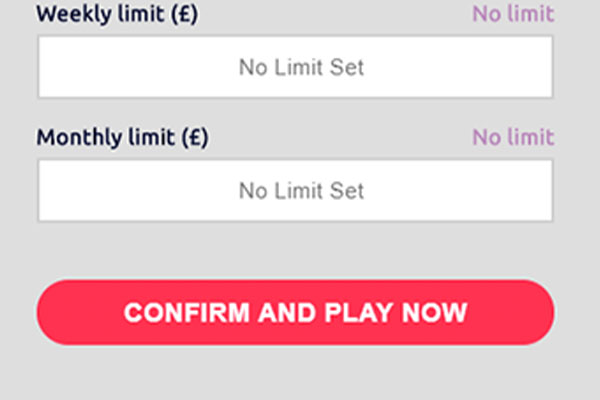Choose purple 'No limit' option for weekly deposits
600x400 pixels.
click(513, 14)
